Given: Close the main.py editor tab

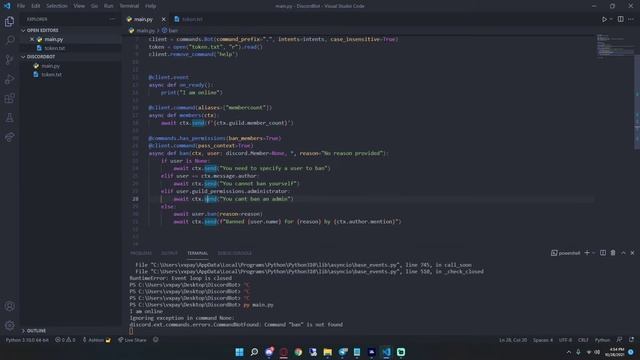Looking at the screenshot, I should (164, 19).
